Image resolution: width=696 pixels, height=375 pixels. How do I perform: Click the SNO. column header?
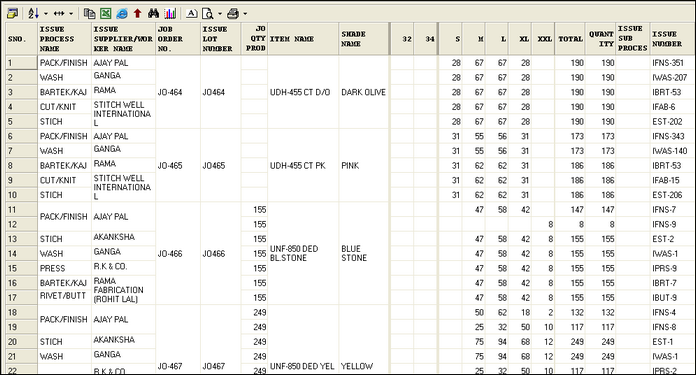click(x=22, y=39)
